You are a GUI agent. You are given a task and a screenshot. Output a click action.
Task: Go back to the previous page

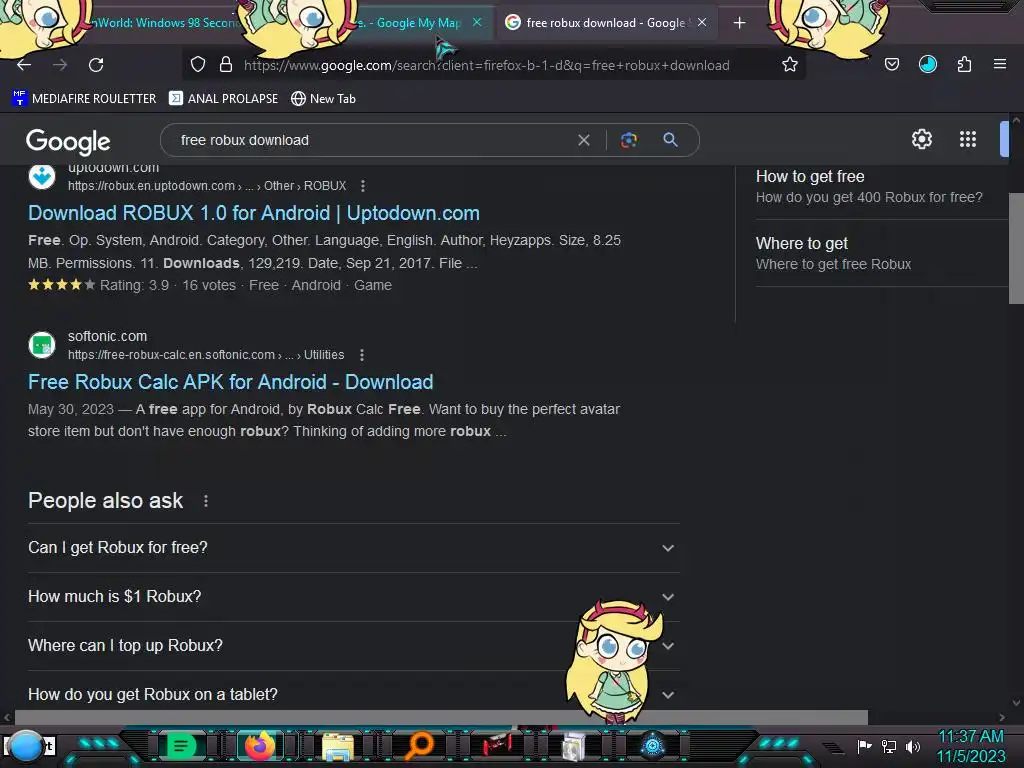coord(24,65)
